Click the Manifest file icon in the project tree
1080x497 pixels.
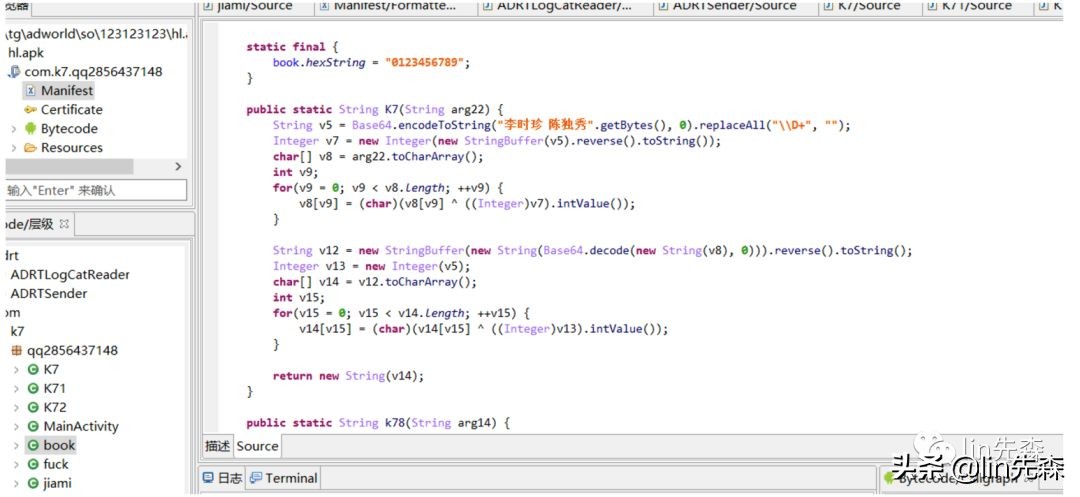tap(30, 91)
